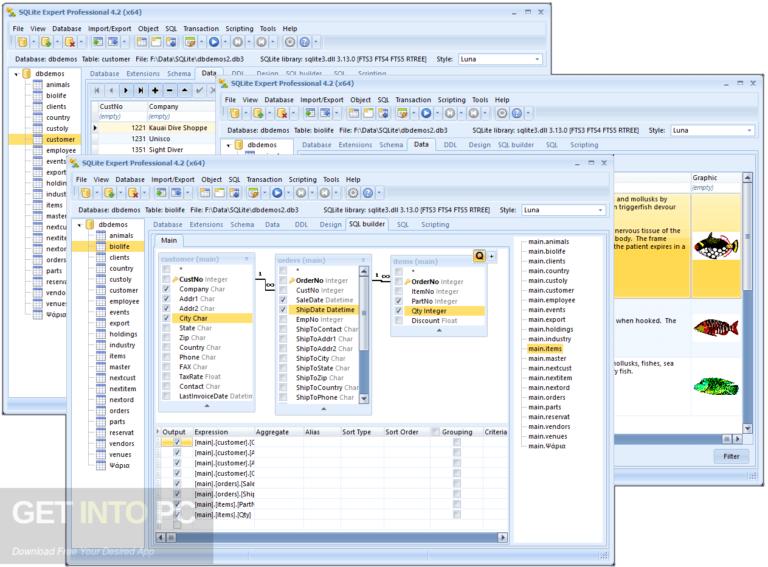This screenshot has width=768, height=567.
Task: Click next record arrow in back window
Action: point(126,90)
